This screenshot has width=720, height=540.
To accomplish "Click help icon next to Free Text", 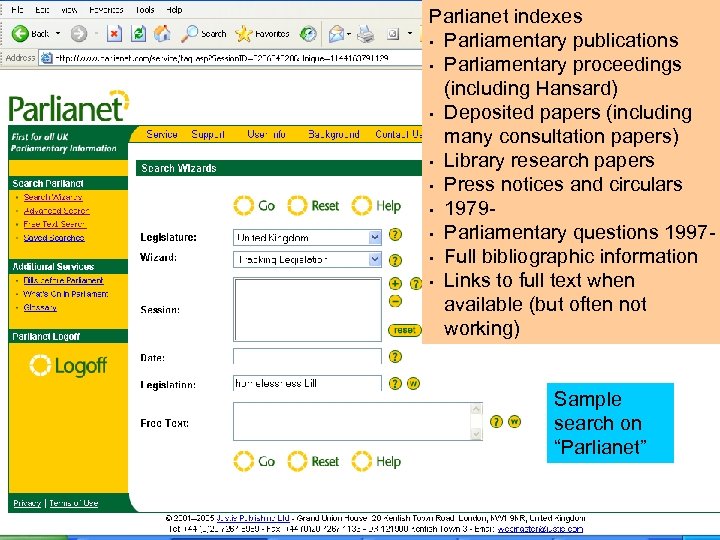I will pyautogui.click(x=496, y=422).
